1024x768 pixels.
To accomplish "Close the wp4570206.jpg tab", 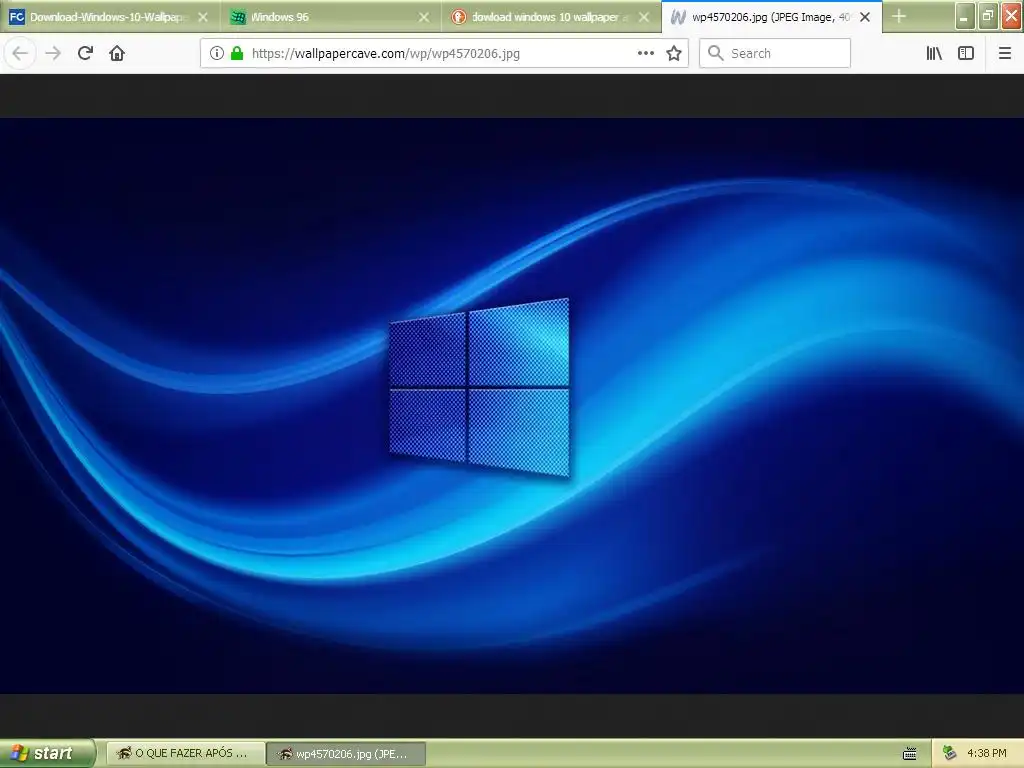I will tap(865, 17).
